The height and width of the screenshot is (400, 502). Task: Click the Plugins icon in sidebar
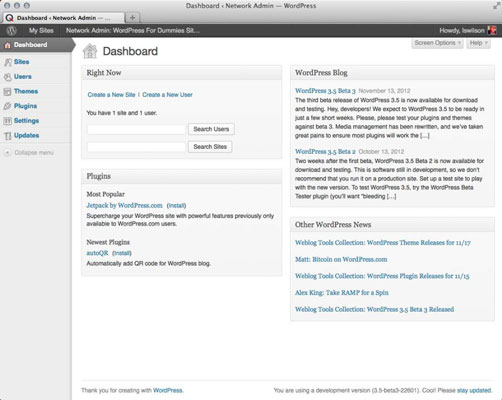pos(7,106)
